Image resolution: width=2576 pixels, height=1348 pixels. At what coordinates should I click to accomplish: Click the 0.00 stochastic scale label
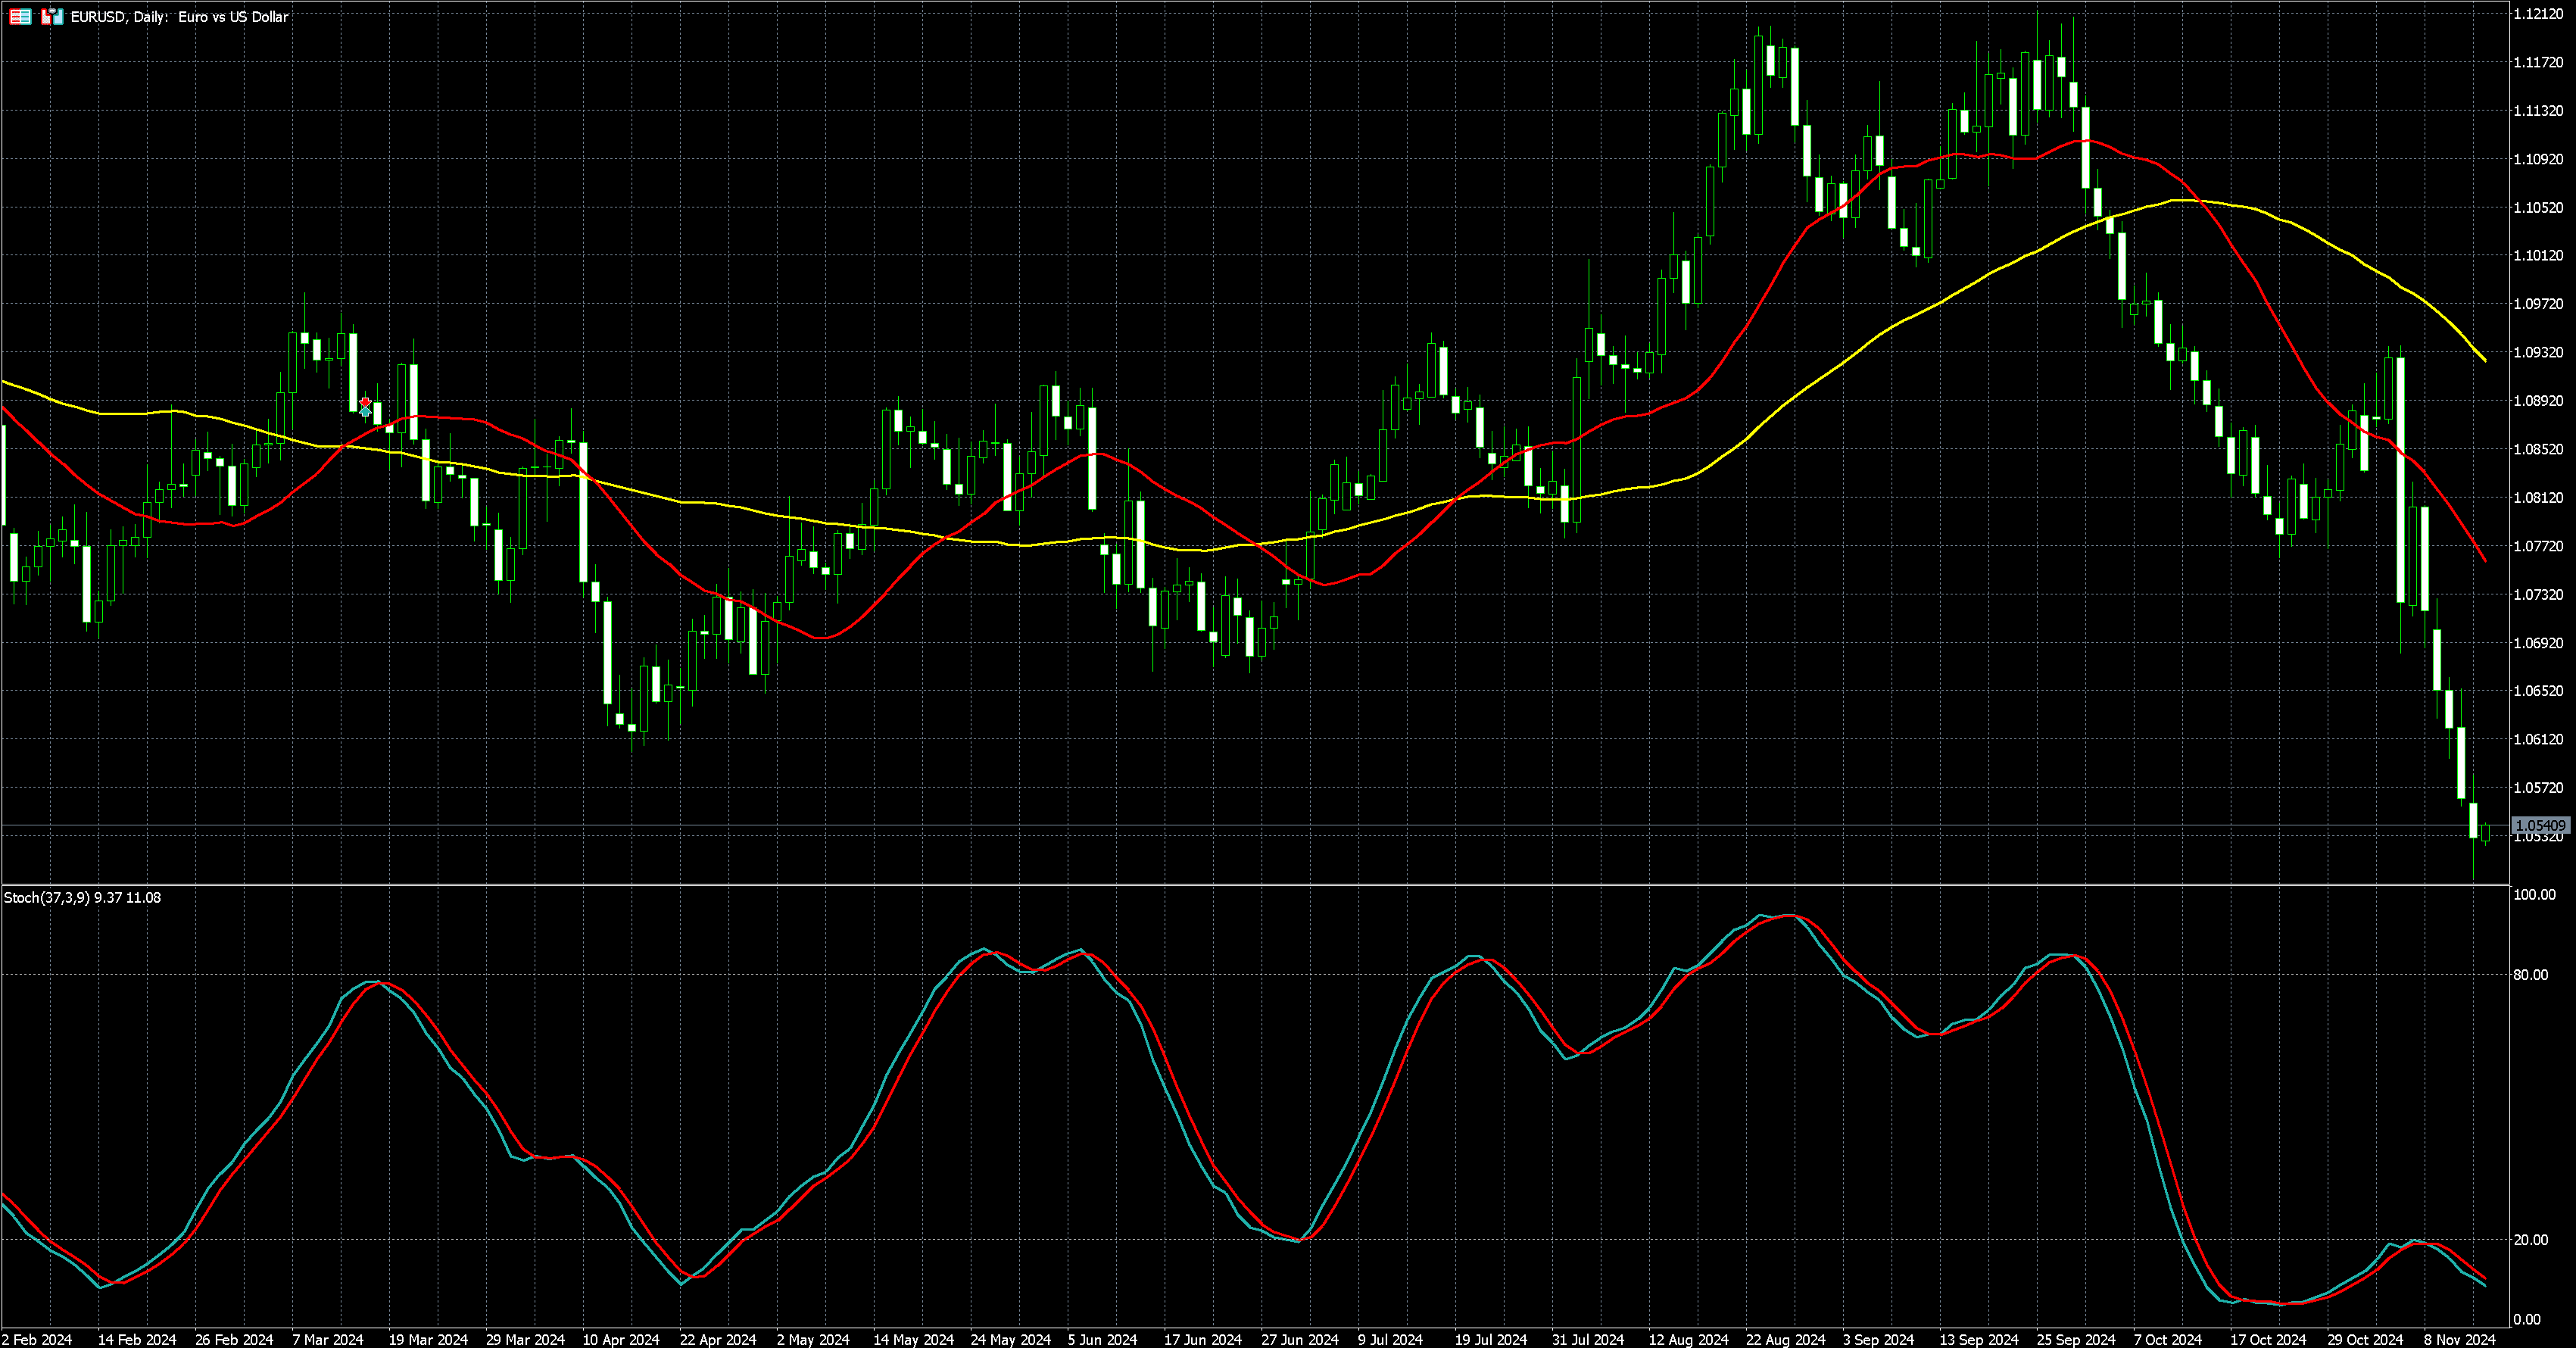pyautogui.click(x=2527, y=1320)
